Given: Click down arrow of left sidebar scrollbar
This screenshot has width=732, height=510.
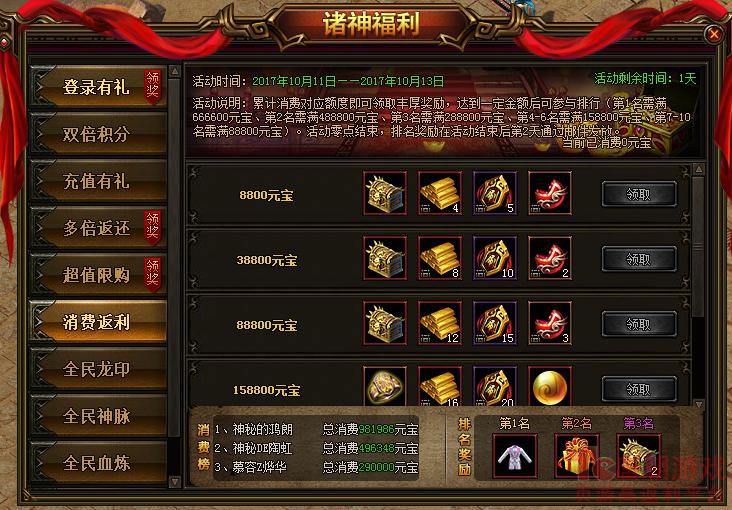Looking at the screenshot, I should pyautogui.click(x=175, y=481).
